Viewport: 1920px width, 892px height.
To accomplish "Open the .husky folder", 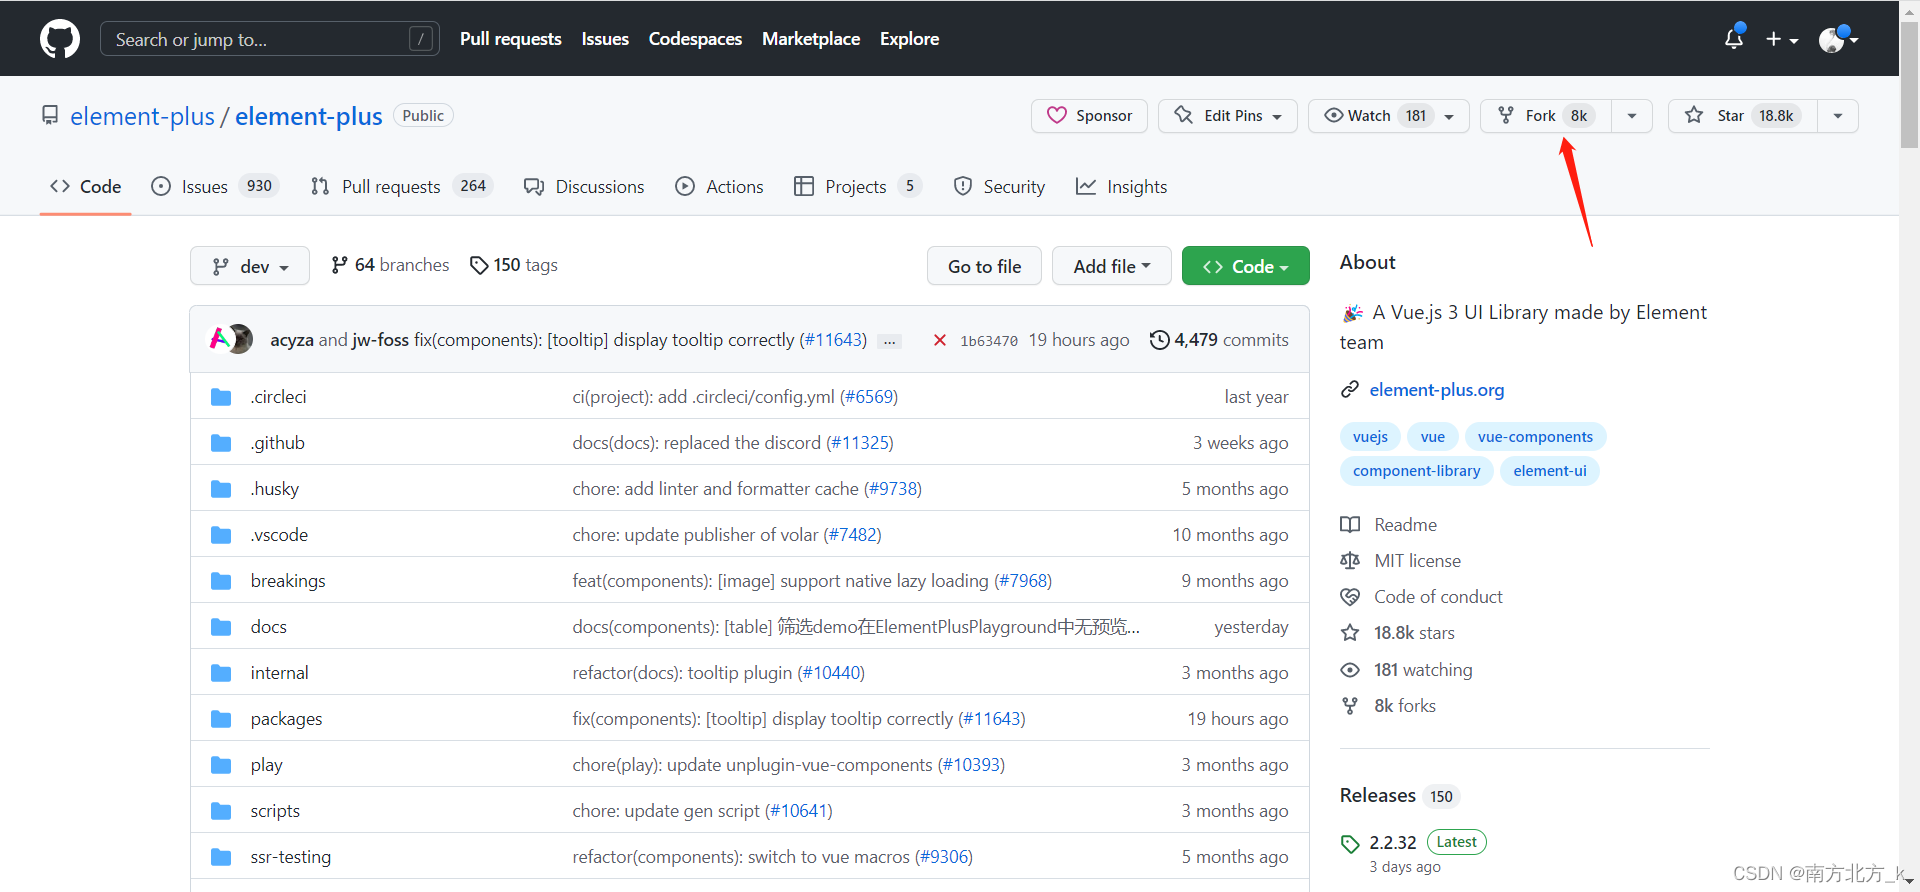I will (x=275, y=489).
